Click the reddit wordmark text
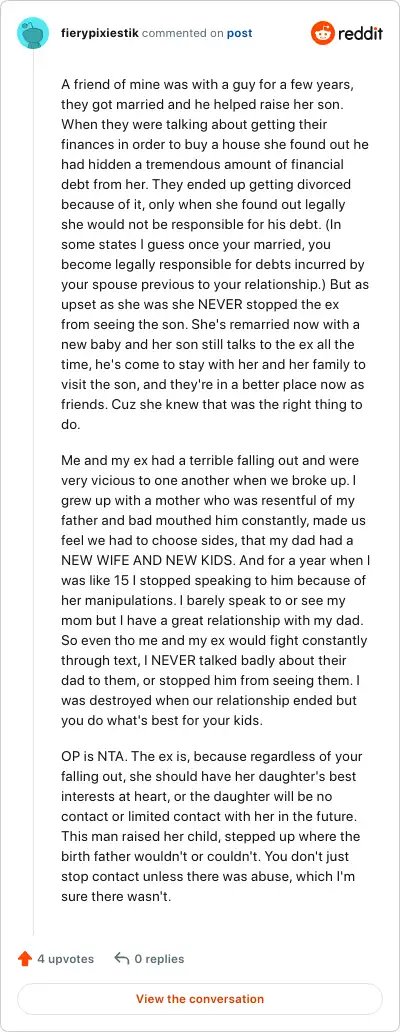Viewport: 400px width, 1032px height. click(x=361, y=34)
